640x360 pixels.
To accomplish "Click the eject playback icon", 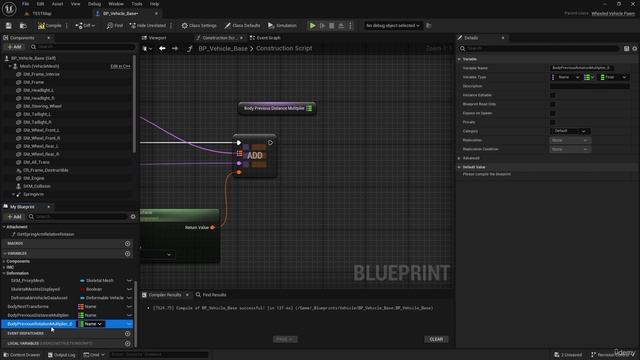I will click(x=341, y=26).
